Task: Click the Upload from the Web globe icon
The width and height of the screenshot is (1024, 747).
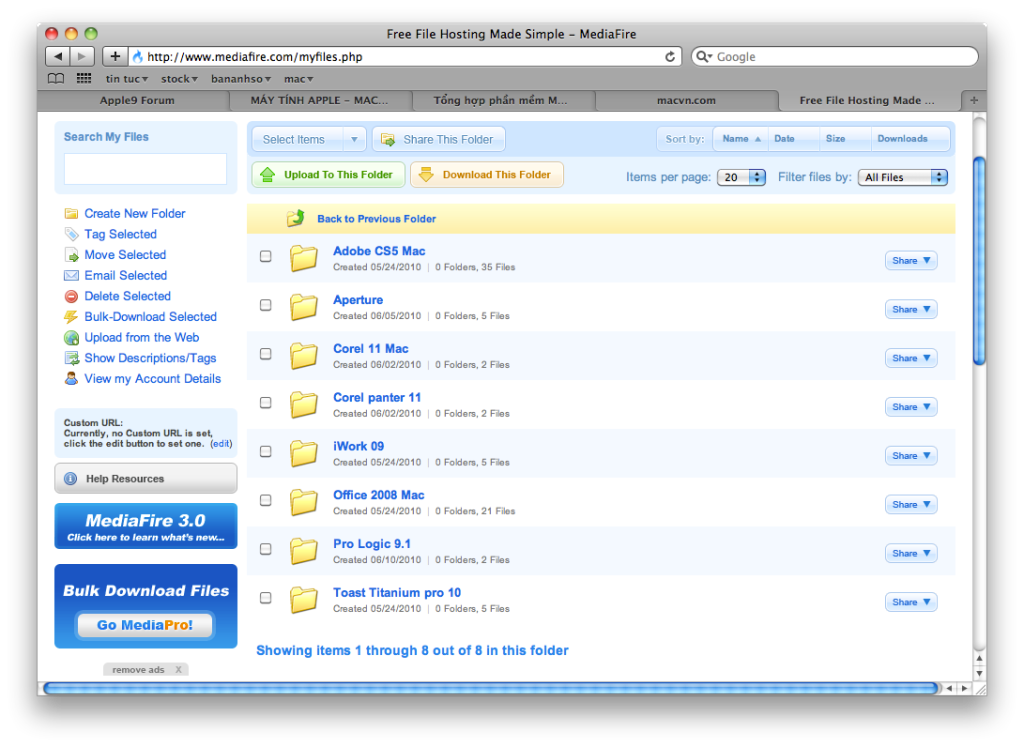Action: 71,338
